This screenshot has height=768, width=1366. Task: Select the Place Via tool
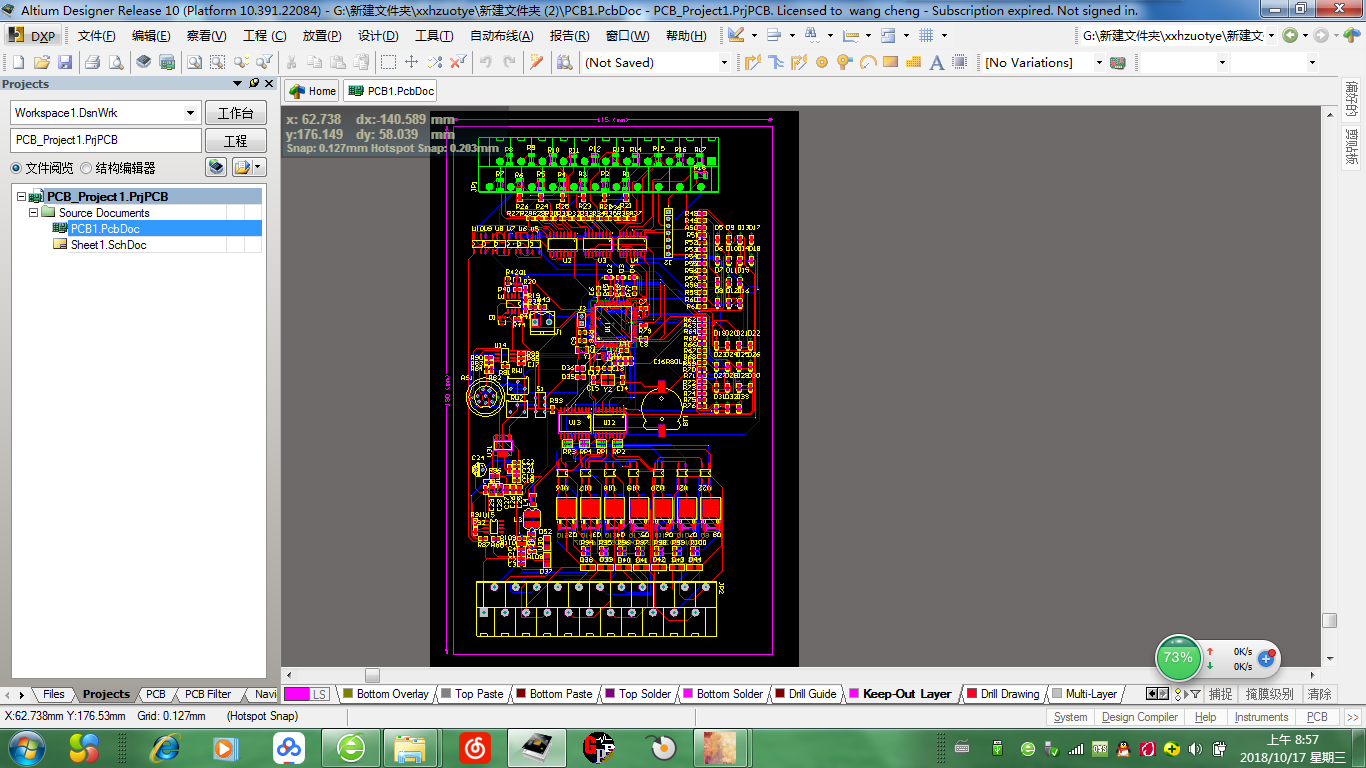click(x=845, y=62)
